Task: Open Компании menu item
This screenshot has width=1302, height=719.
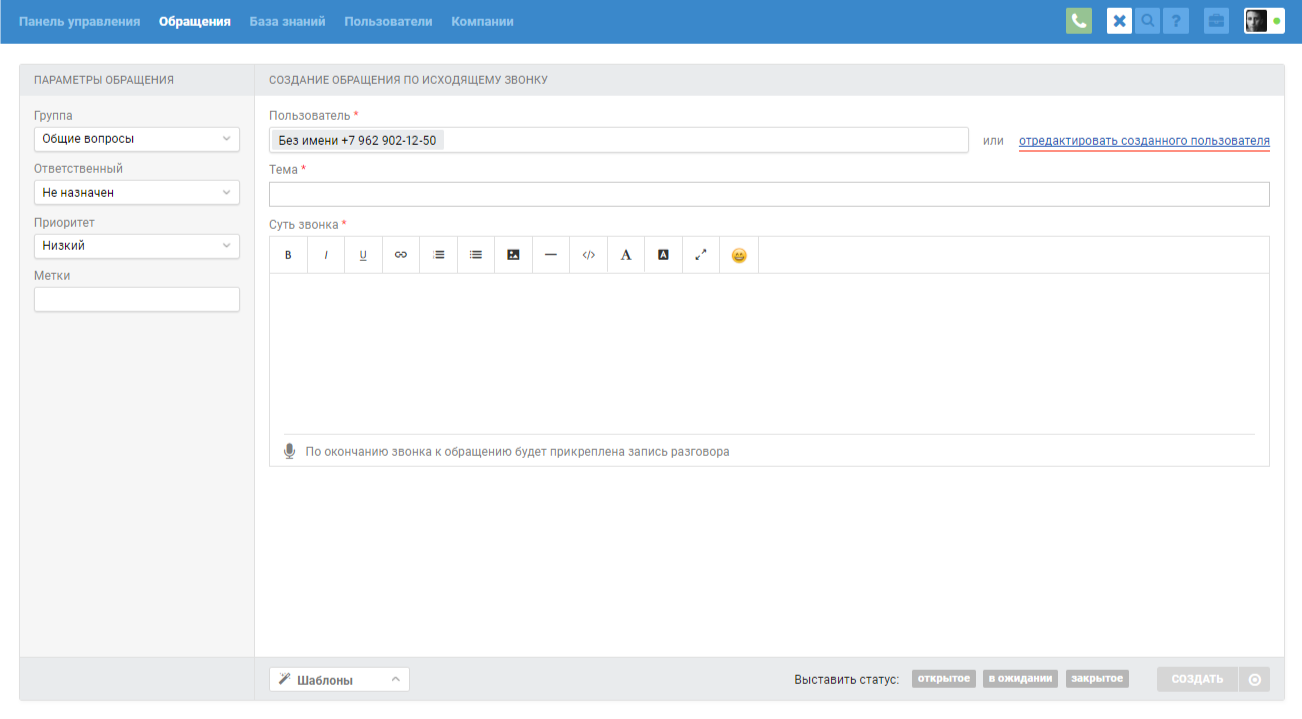Action: (x=482, y=21)
